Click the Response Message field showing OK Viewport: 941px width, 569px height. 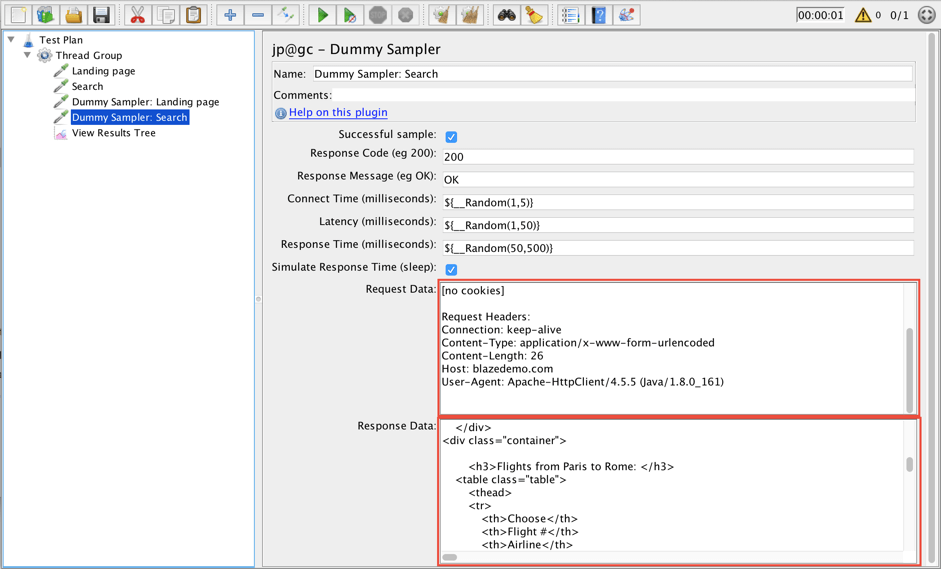click(678, 179)
